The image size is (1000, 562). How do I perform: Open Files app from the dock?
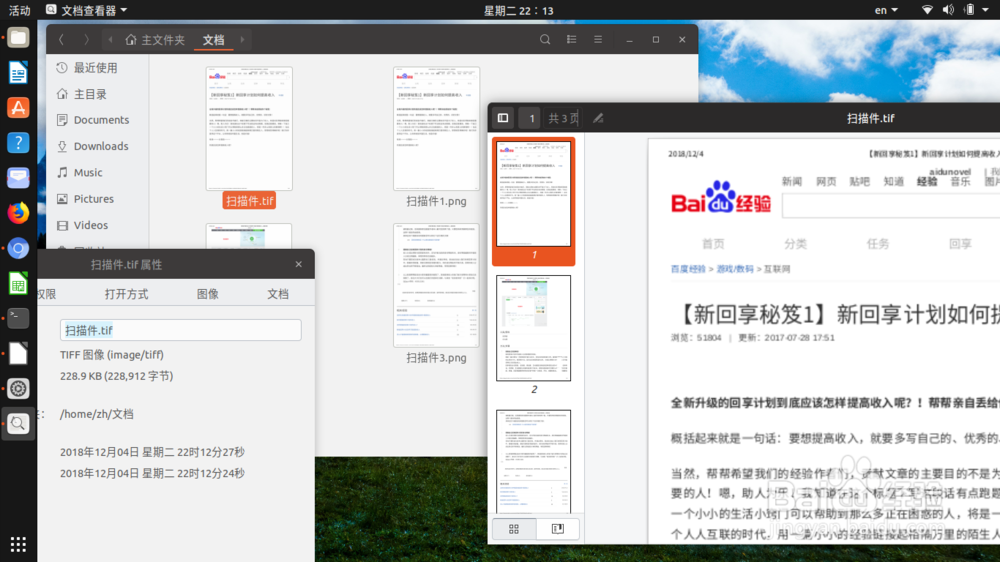18,38
